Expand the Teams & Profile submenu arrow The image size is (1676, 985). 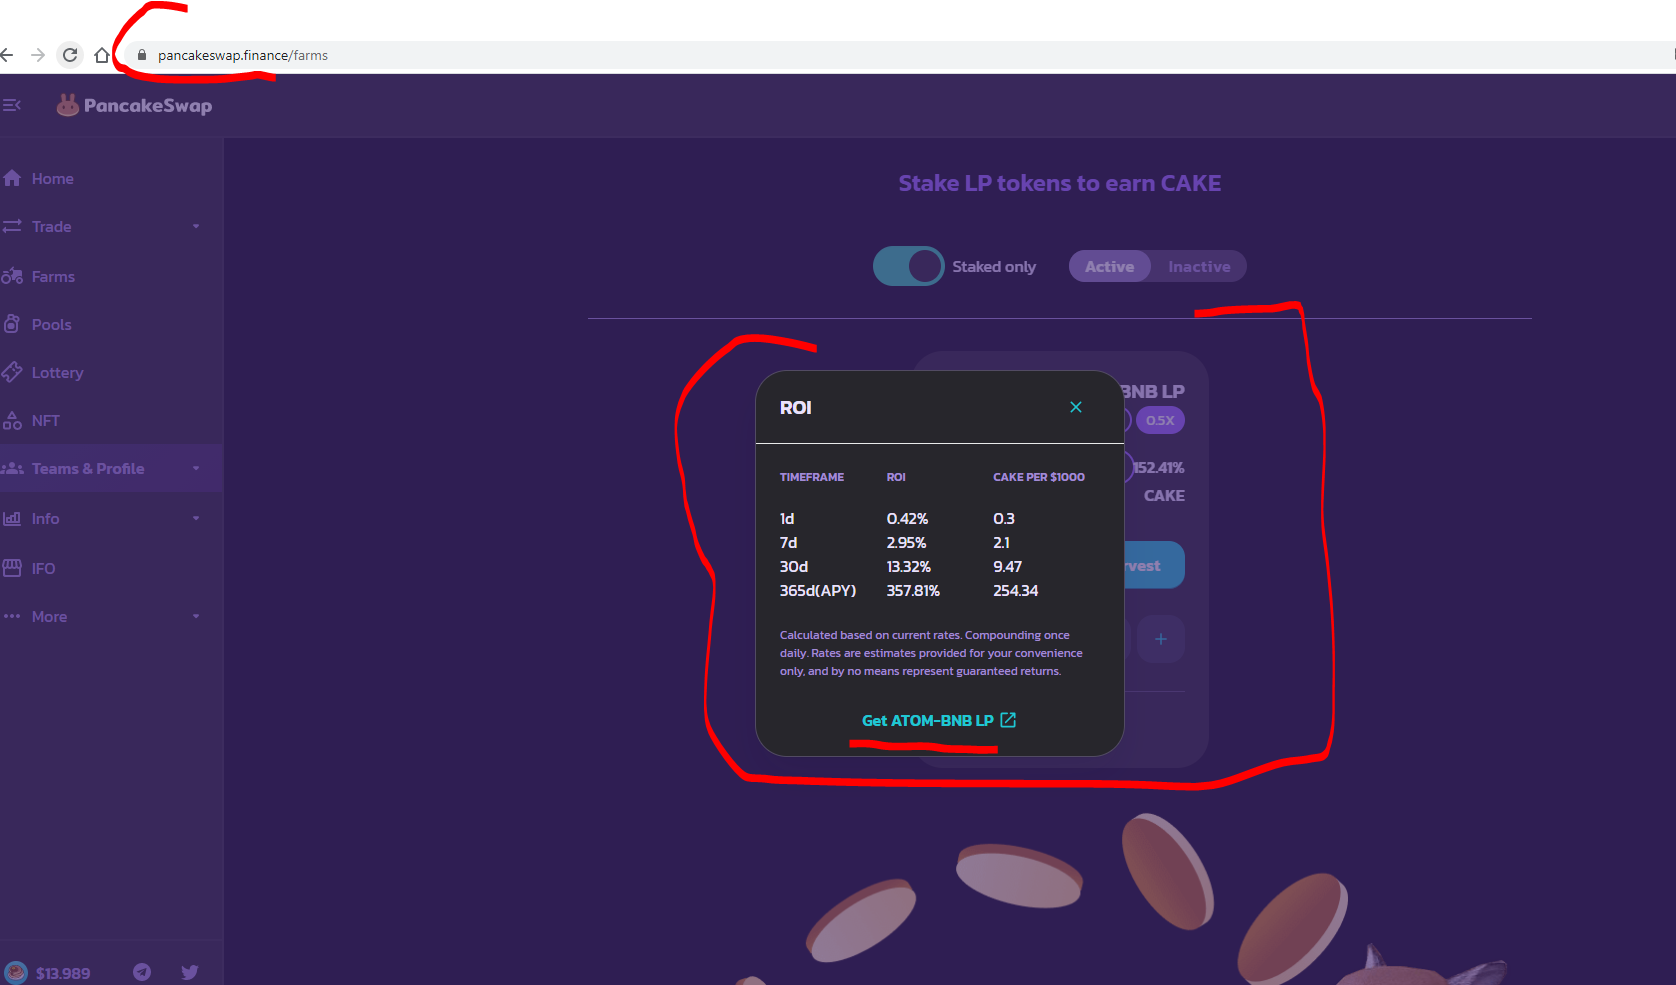pyautogui.click(x=196, y=469)
